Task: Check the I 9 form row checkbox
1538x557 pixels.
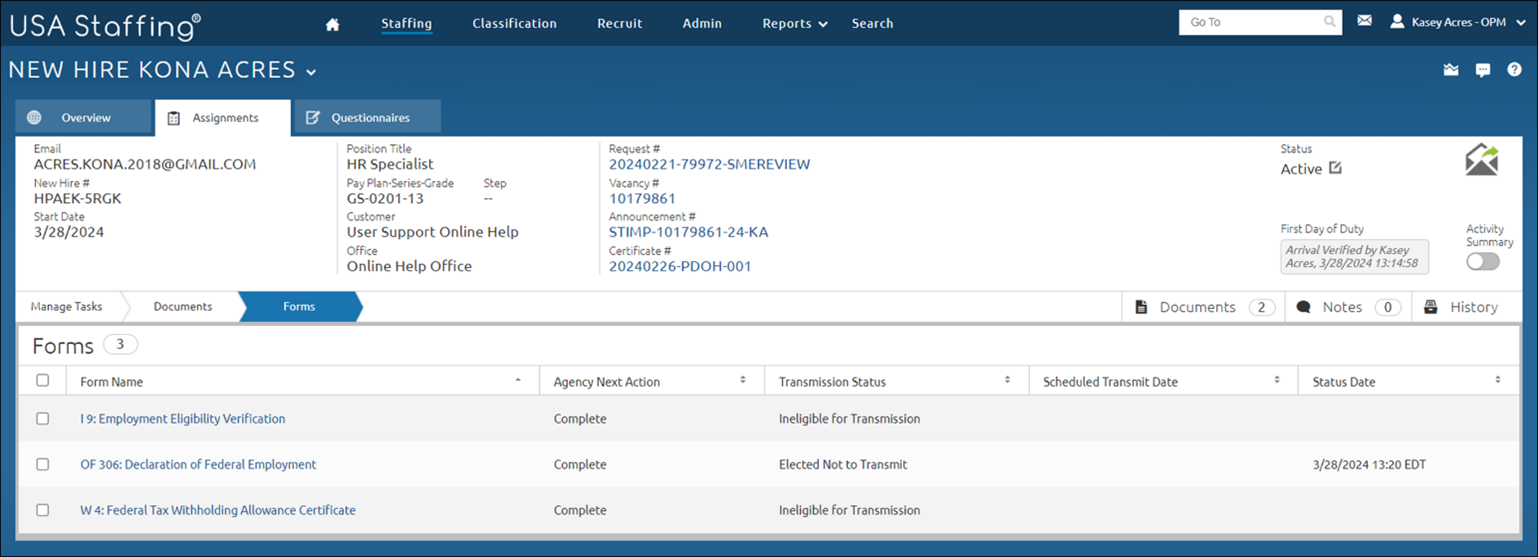Action: [x=42, y=419]
